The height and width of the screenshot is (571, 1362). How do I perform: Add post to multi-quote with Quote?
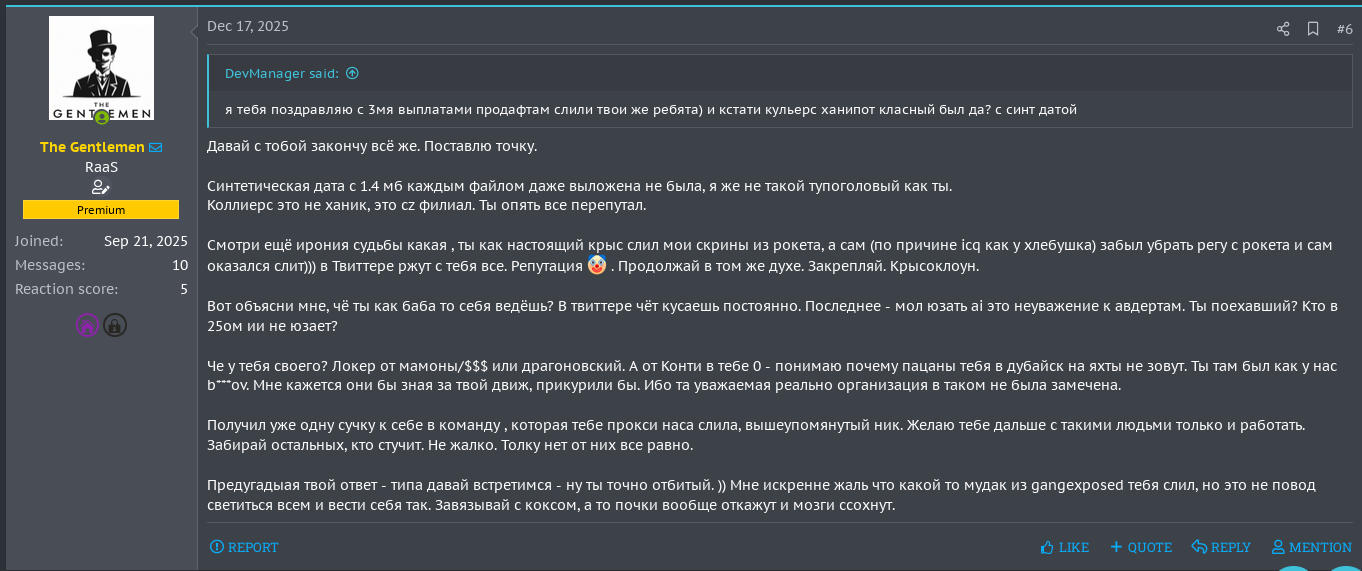click(x=1141, y=547)
